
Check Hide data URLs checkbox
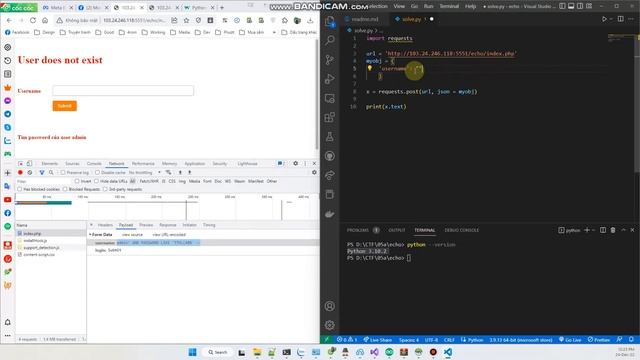click(x=96, y=181)
